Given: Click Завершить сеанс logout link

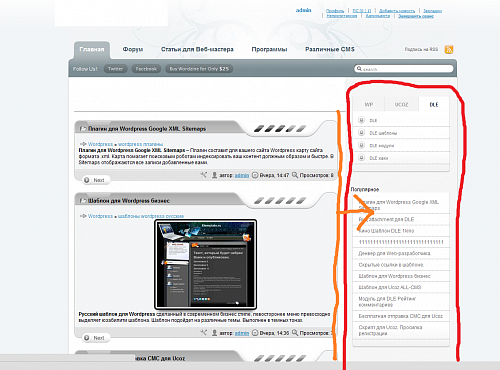Looking at the screenshot, I should [x=416, y=16].
